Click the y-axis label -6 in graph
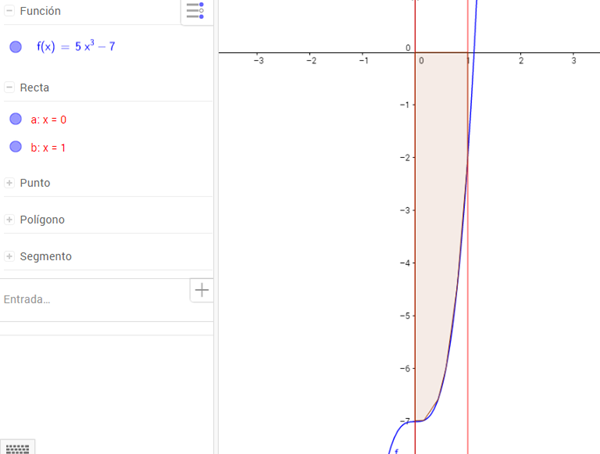This screenshot has width=600, height=454. point(405,368)
